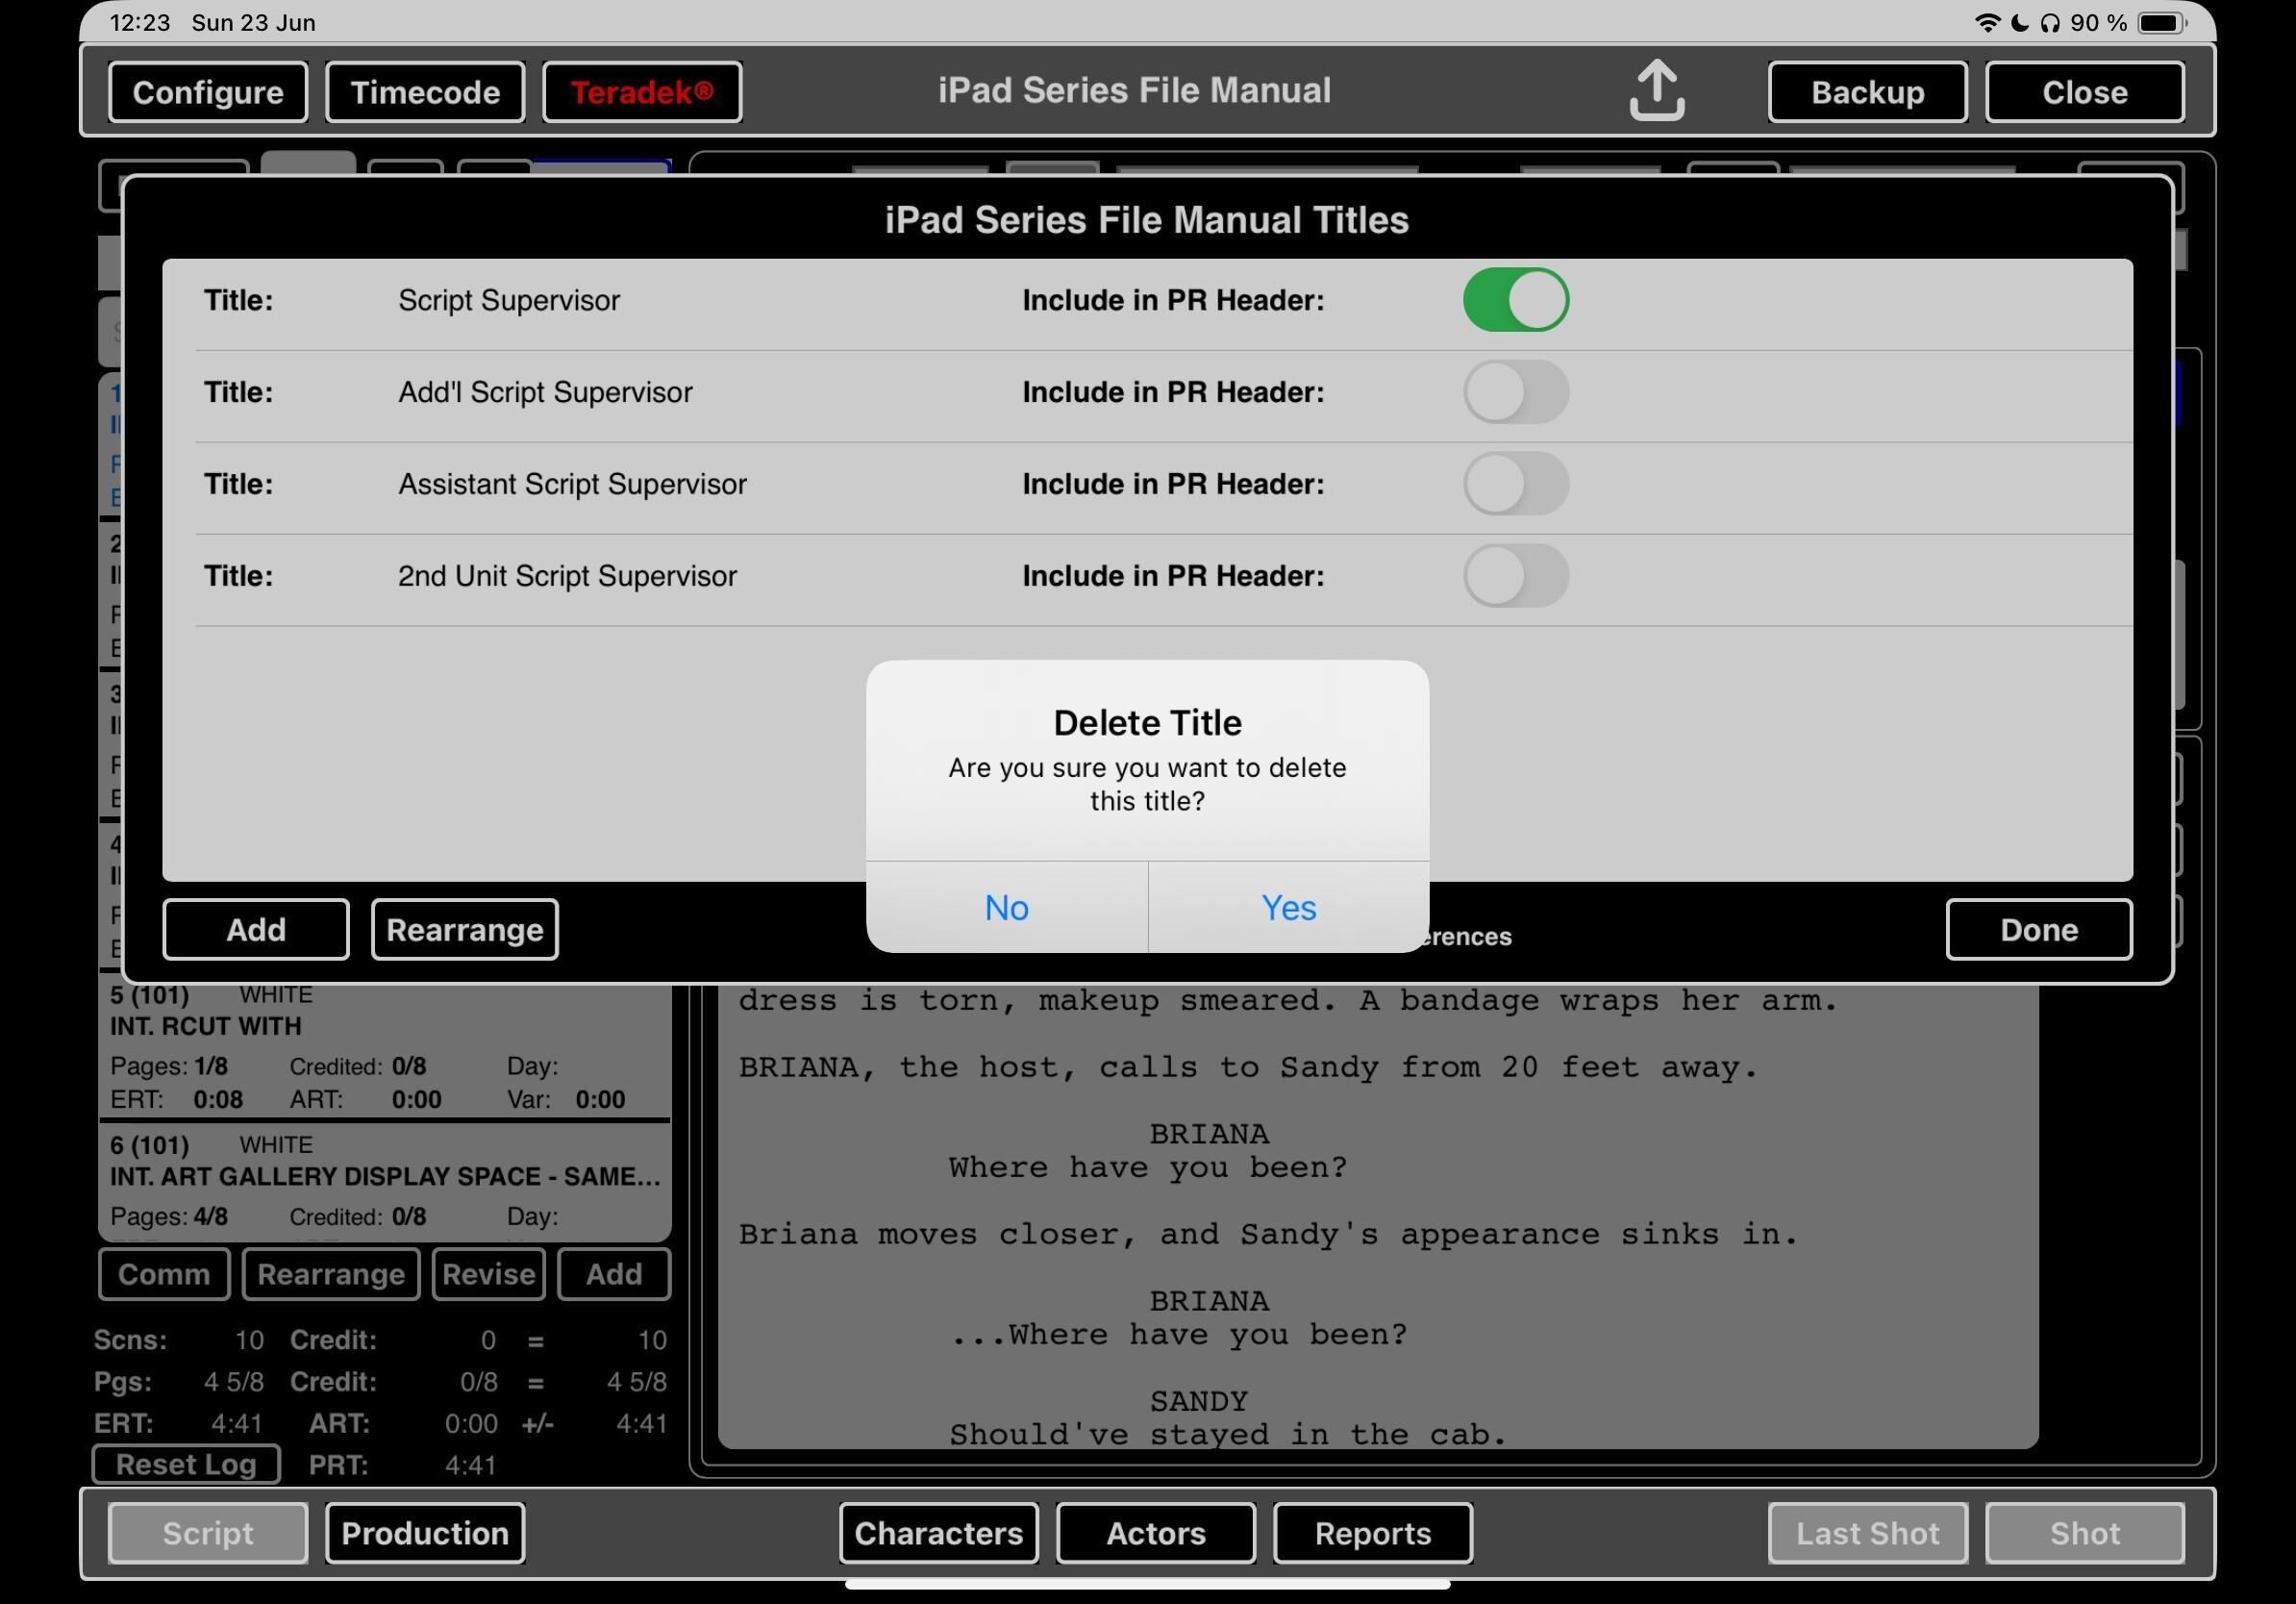Tap the Wi-Fi status icon
Image resolution: width=2296 pixels, height=1604 pixels.
point(1986,23)
